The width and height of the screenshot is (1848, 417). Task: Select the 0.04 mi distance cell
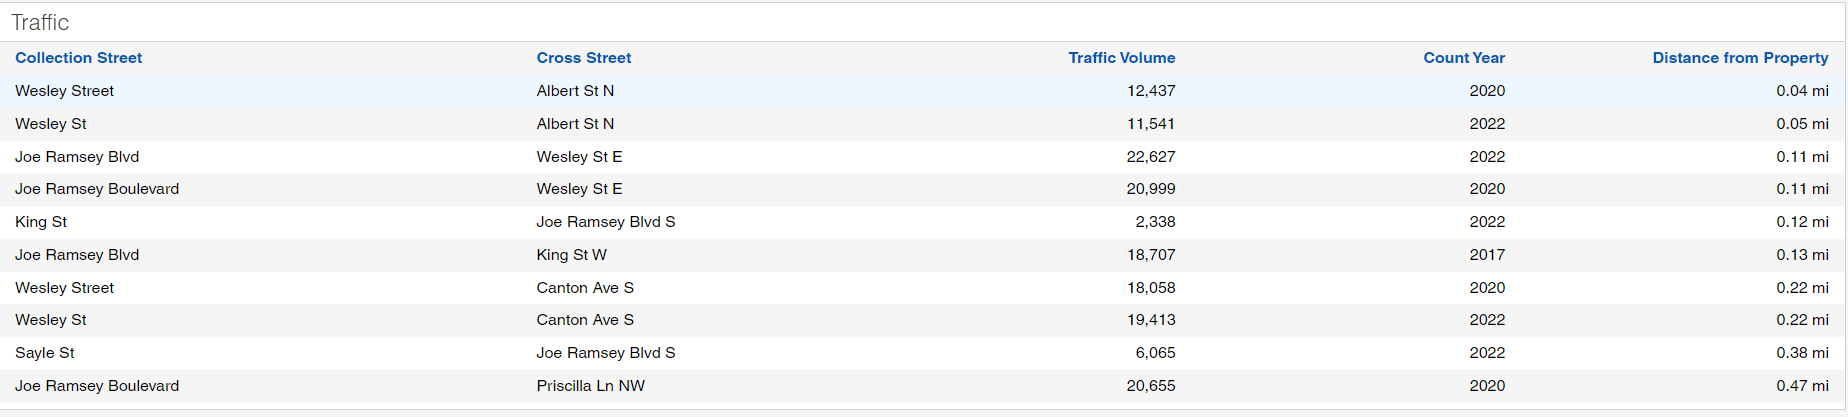click(x=1802, y=91)
